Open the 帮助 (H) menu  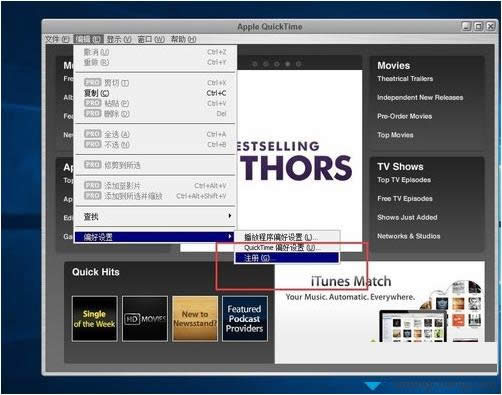tap(183, 39)
